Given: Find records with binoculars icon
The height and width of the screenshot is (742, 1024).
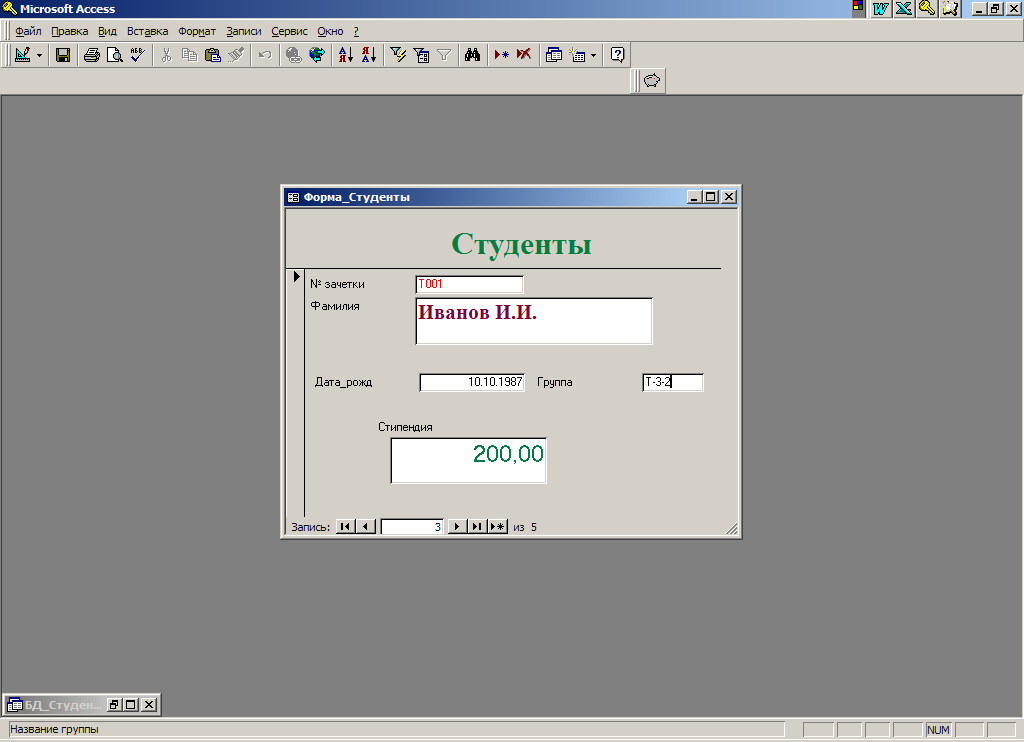Looking at the screenshot, I should (473, 55).
